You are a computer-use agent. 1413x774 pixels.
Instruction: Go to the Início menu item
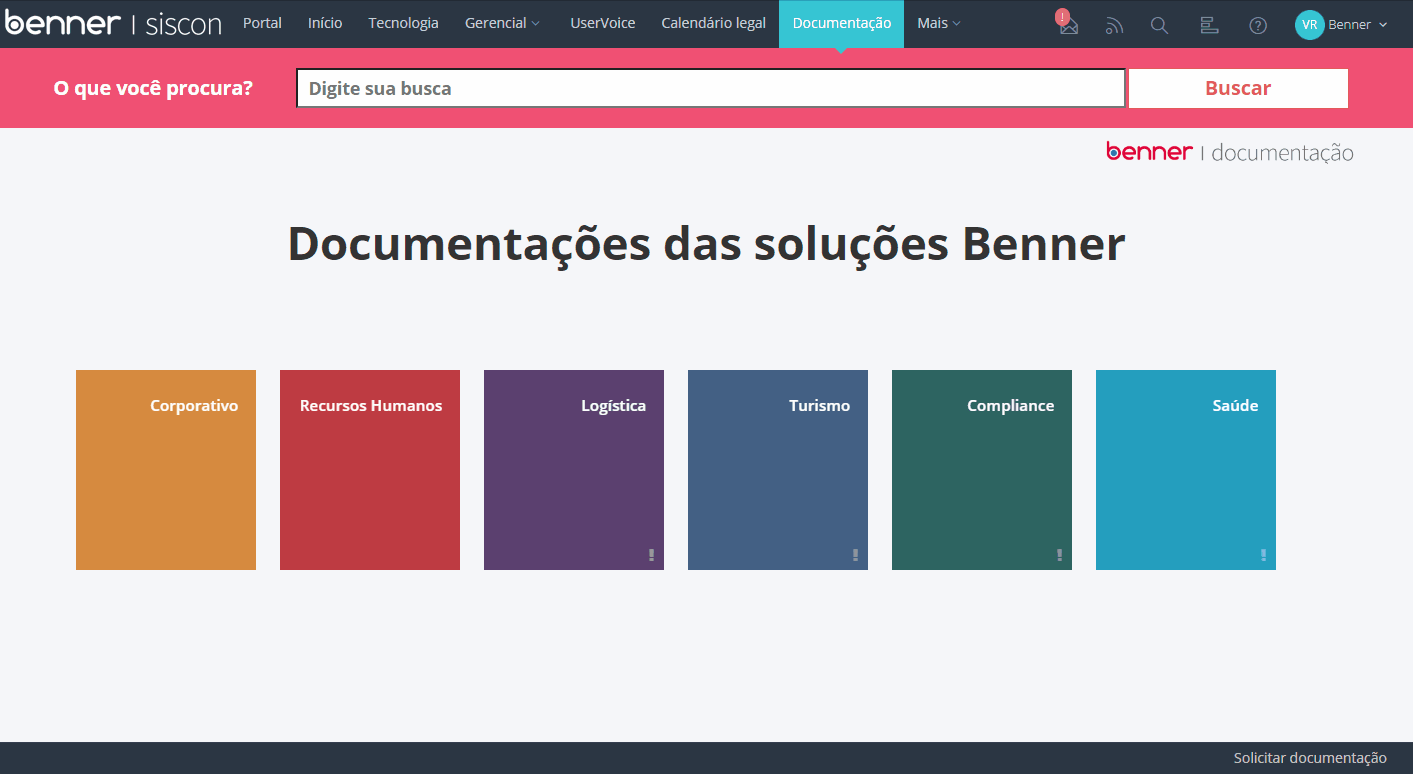coord(325,23)
